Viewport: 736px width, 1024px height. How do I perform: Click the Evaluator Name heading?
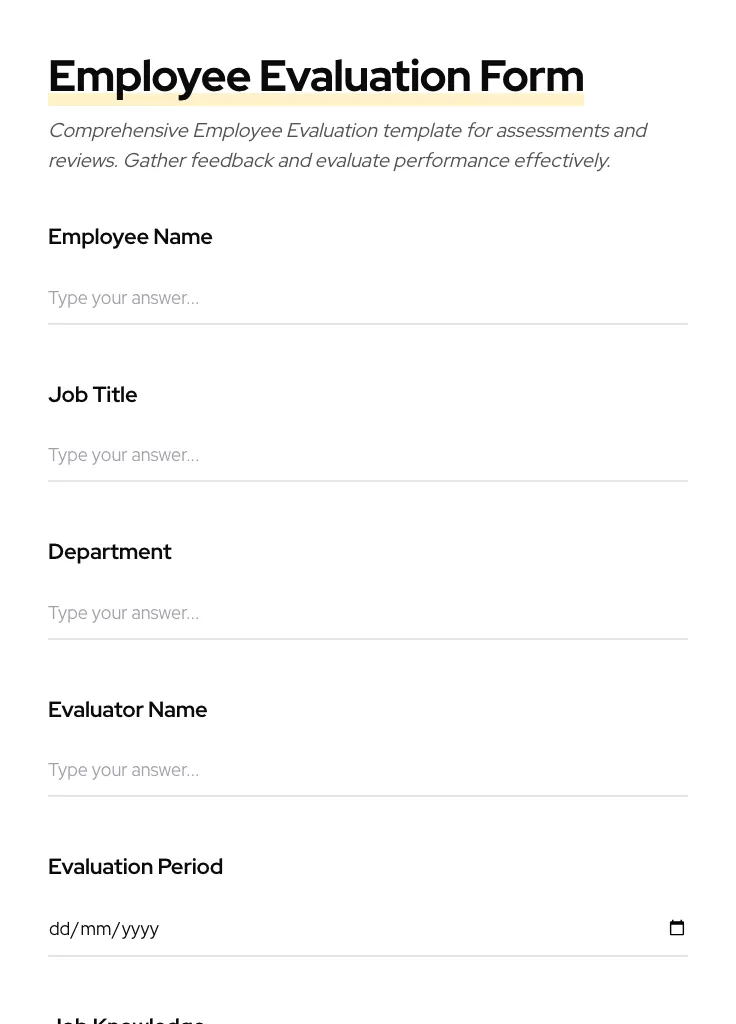click(127, 710)
